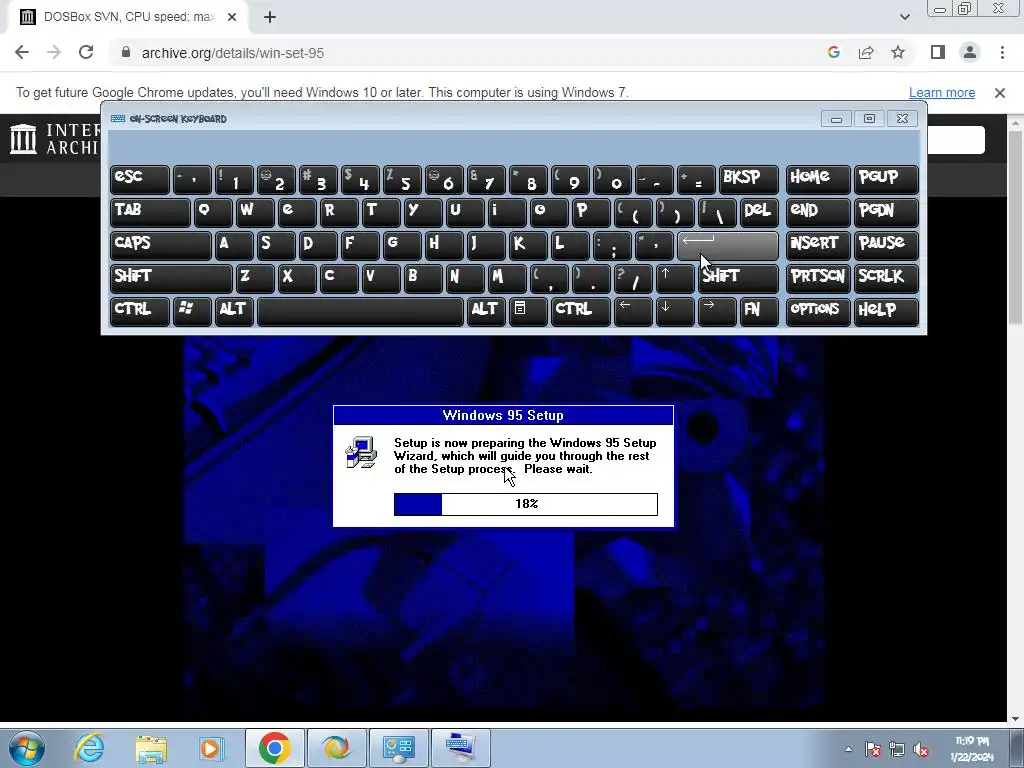
Task: Toggle the right ALT key
Action: tap(486, 312)
